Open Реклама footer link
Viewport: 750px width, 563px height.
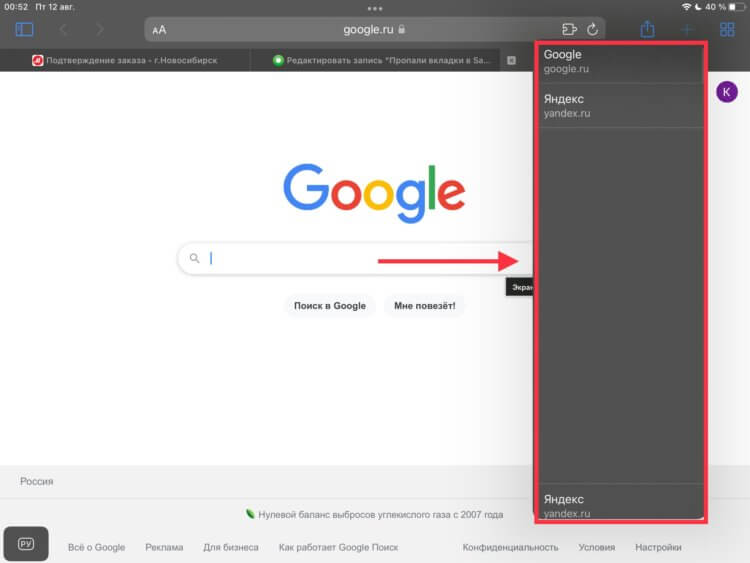click(164, 547)
